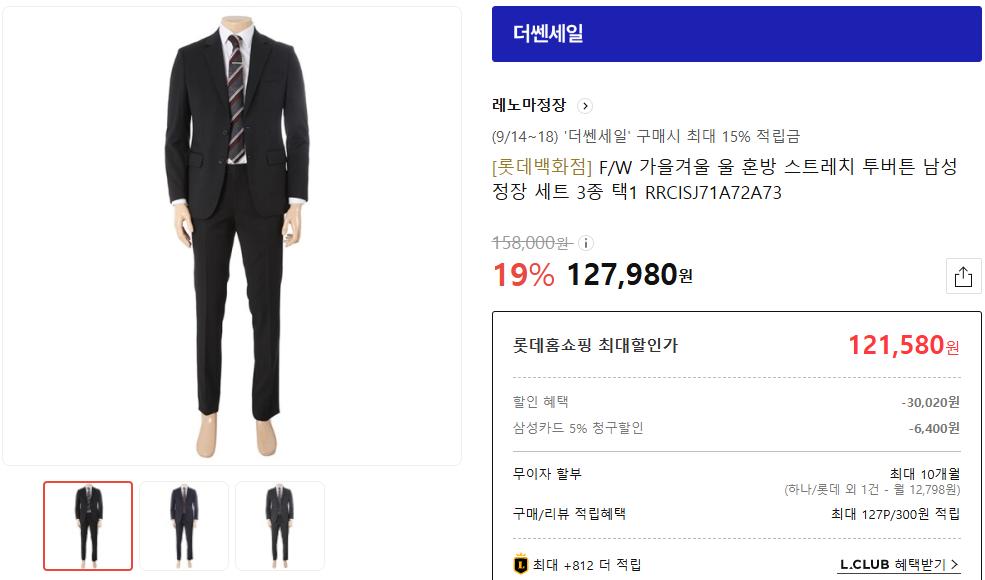Image resolution: width=985 pixels, height=580 pixels.
Task: Open the 레노마정장 brand link
Action: pos(529,105)
